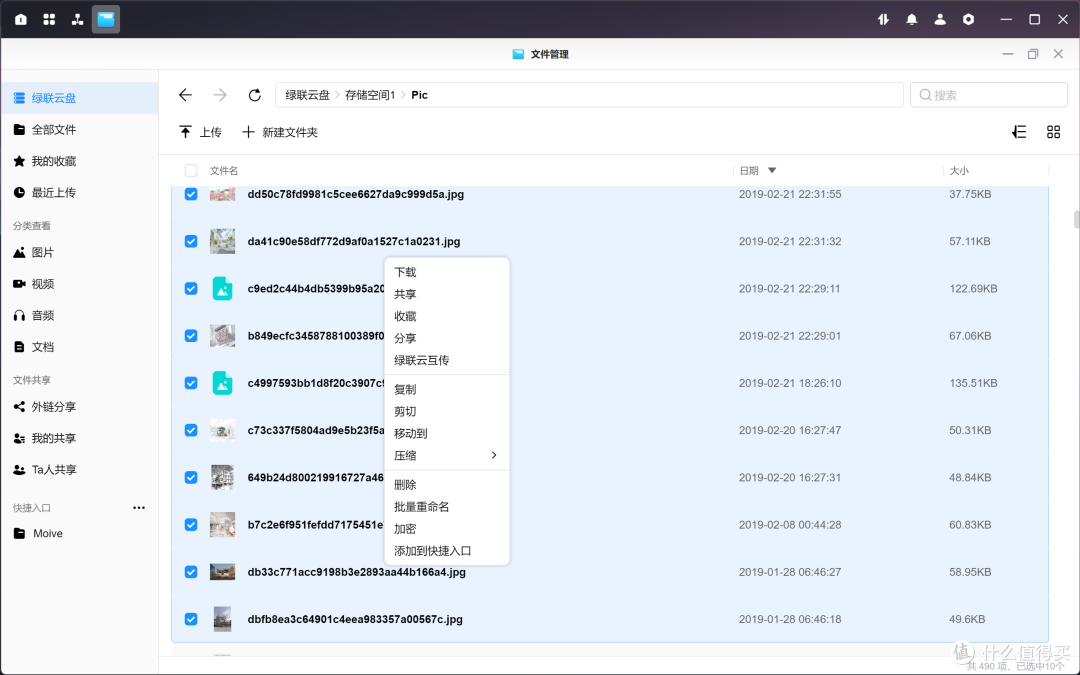Screen dimensions: 1080x675
Task: Click the network topology icon in top bar
Action: point(77,19)
